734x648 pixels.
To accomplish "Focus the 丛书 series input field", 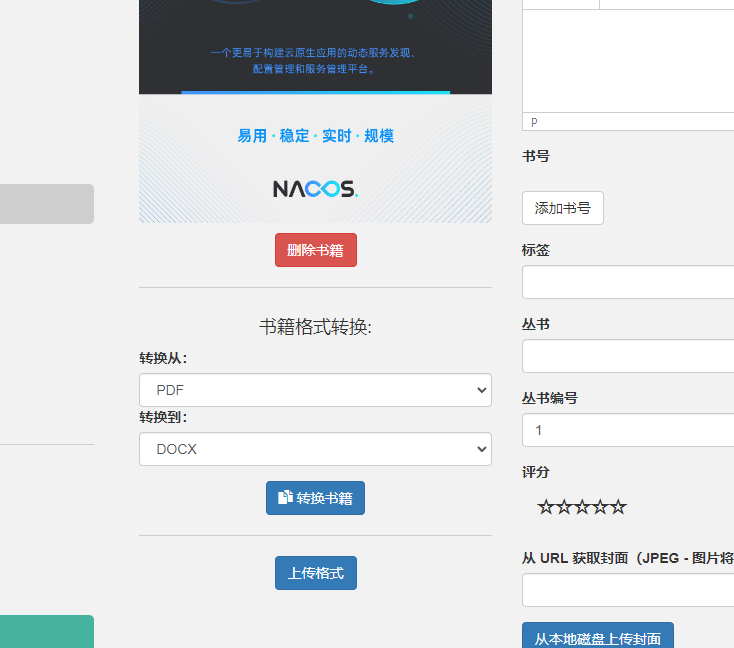I will [x=628, y=356].
